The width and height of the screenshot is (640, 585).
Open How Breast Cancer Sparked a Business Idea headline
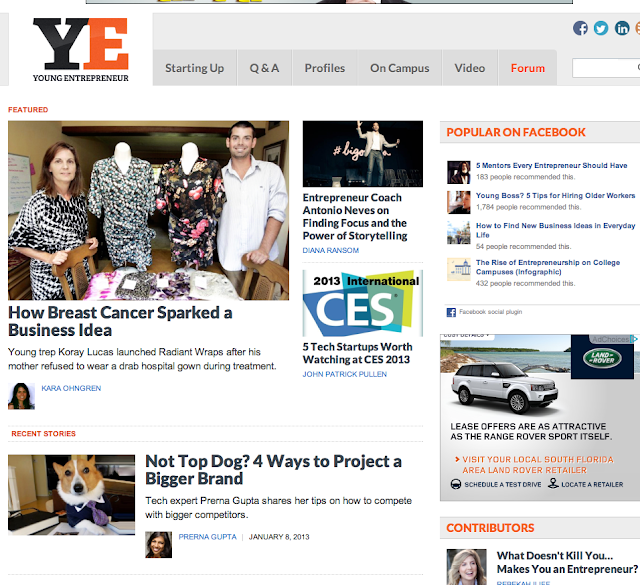(120, 321)
